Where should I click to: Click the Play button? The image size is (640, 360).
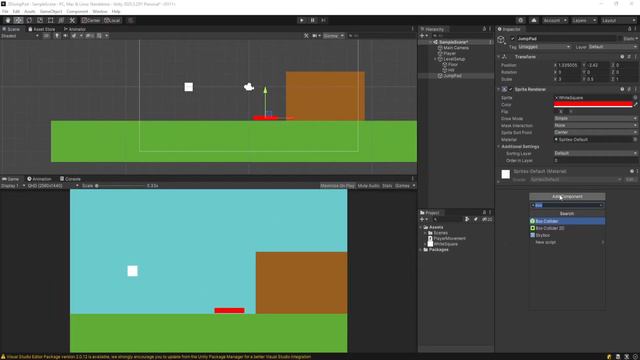(x=302, y=20)
